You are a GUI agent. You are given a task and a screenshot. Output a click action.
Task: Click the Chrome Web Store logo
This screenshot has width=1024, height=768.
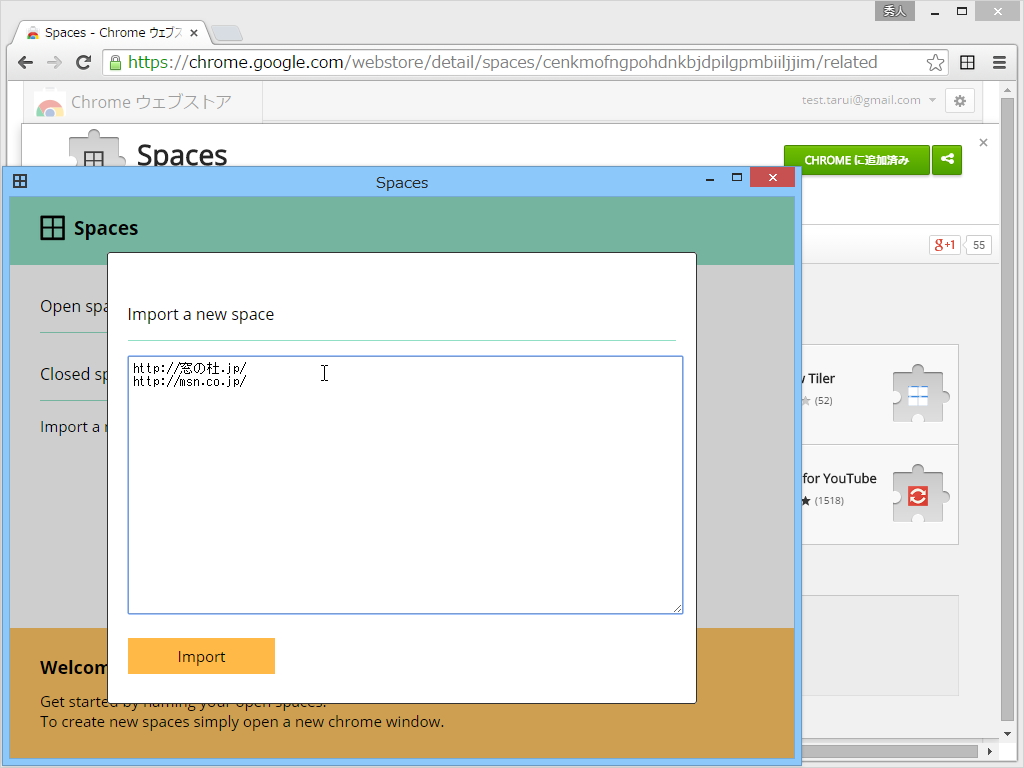click(50, 106)
